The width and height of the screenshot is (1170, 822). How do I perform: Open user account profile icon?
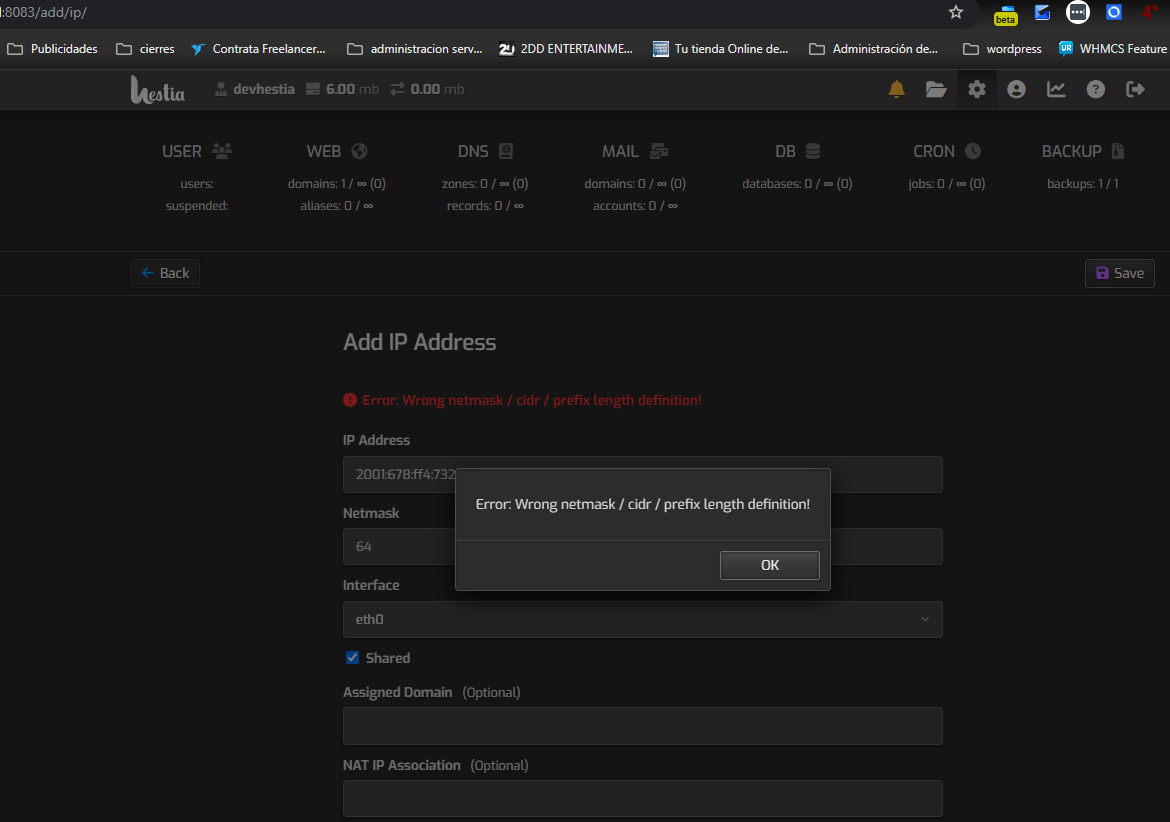point(1016,90)
